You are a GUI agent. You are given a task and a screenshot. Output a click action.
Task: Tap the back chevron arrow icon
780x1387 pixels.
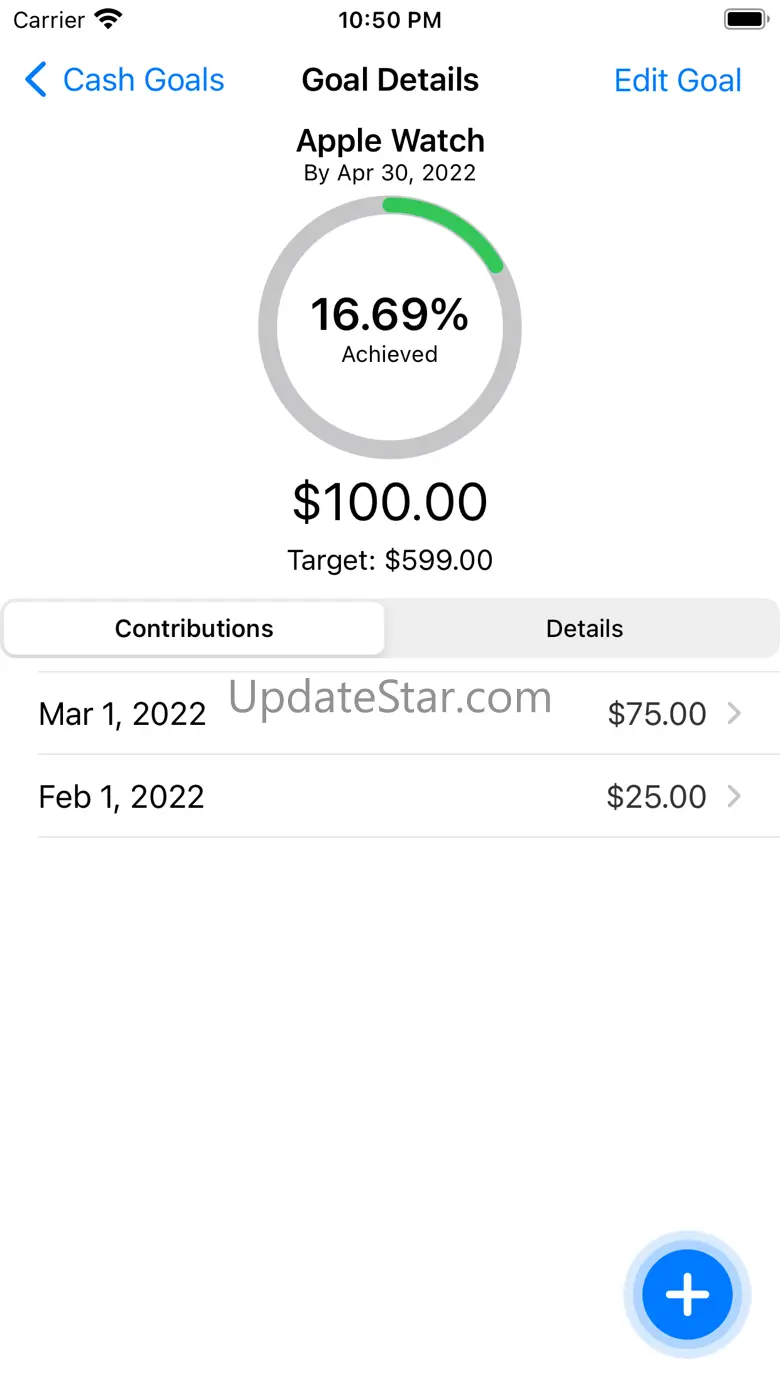pos(36,80)
